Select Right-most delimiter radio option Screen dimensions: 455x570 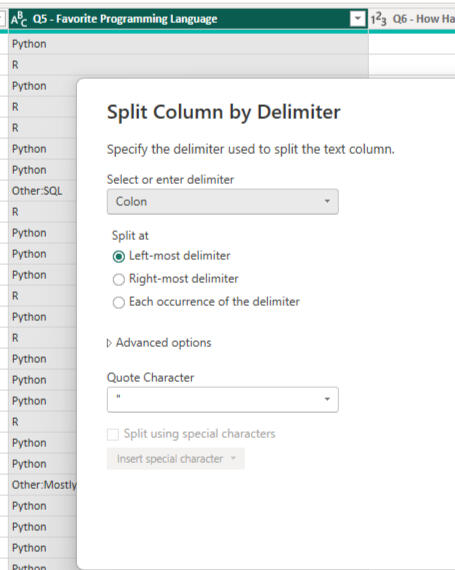click(x=118, y=280)
